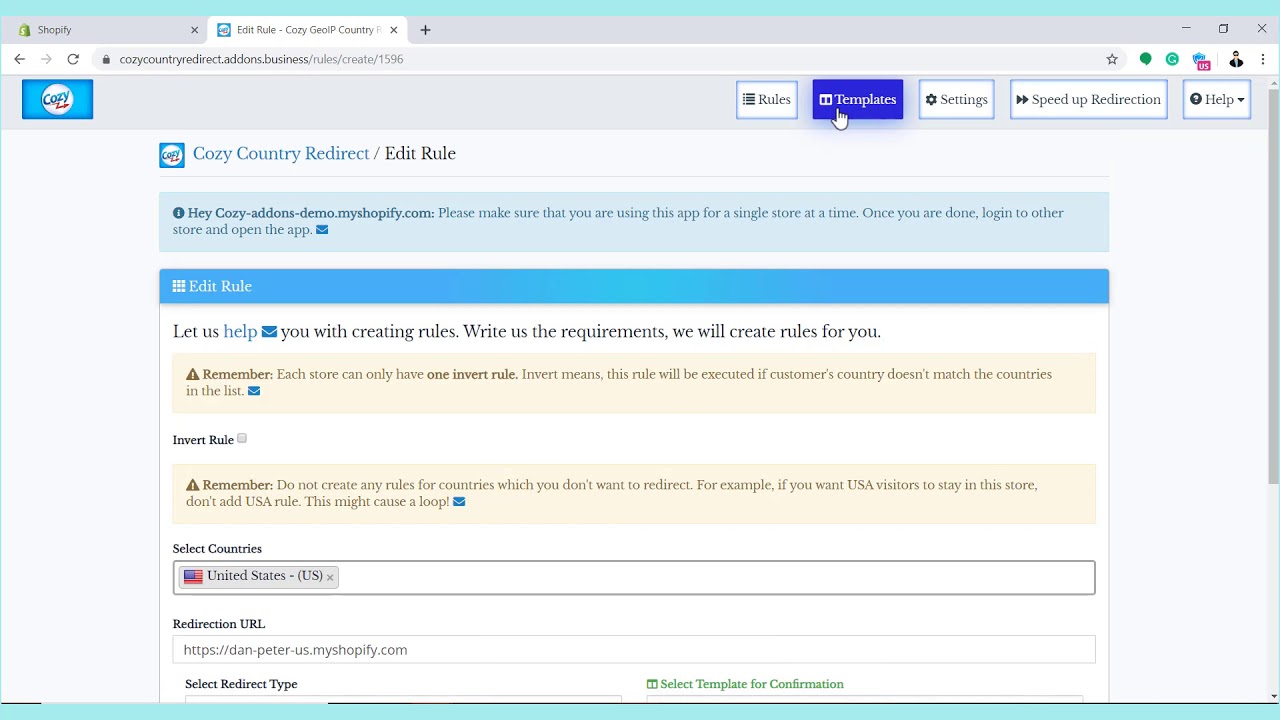Open a new browser tab
Image resolution: width=1280 pixels, height=720 pixels.
(425, 30)
